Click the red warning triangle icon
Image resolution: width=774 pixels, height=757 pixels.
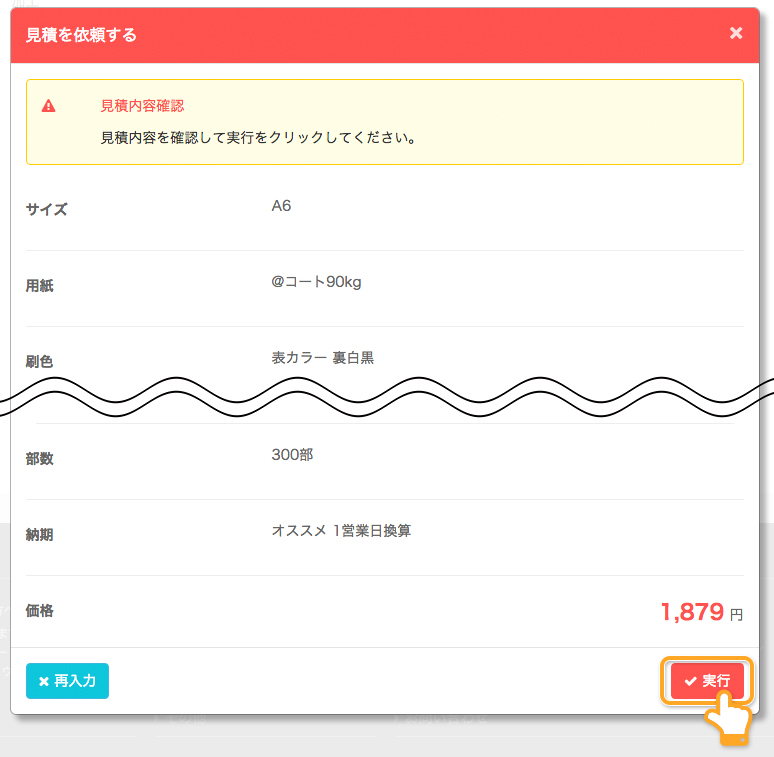48,106
